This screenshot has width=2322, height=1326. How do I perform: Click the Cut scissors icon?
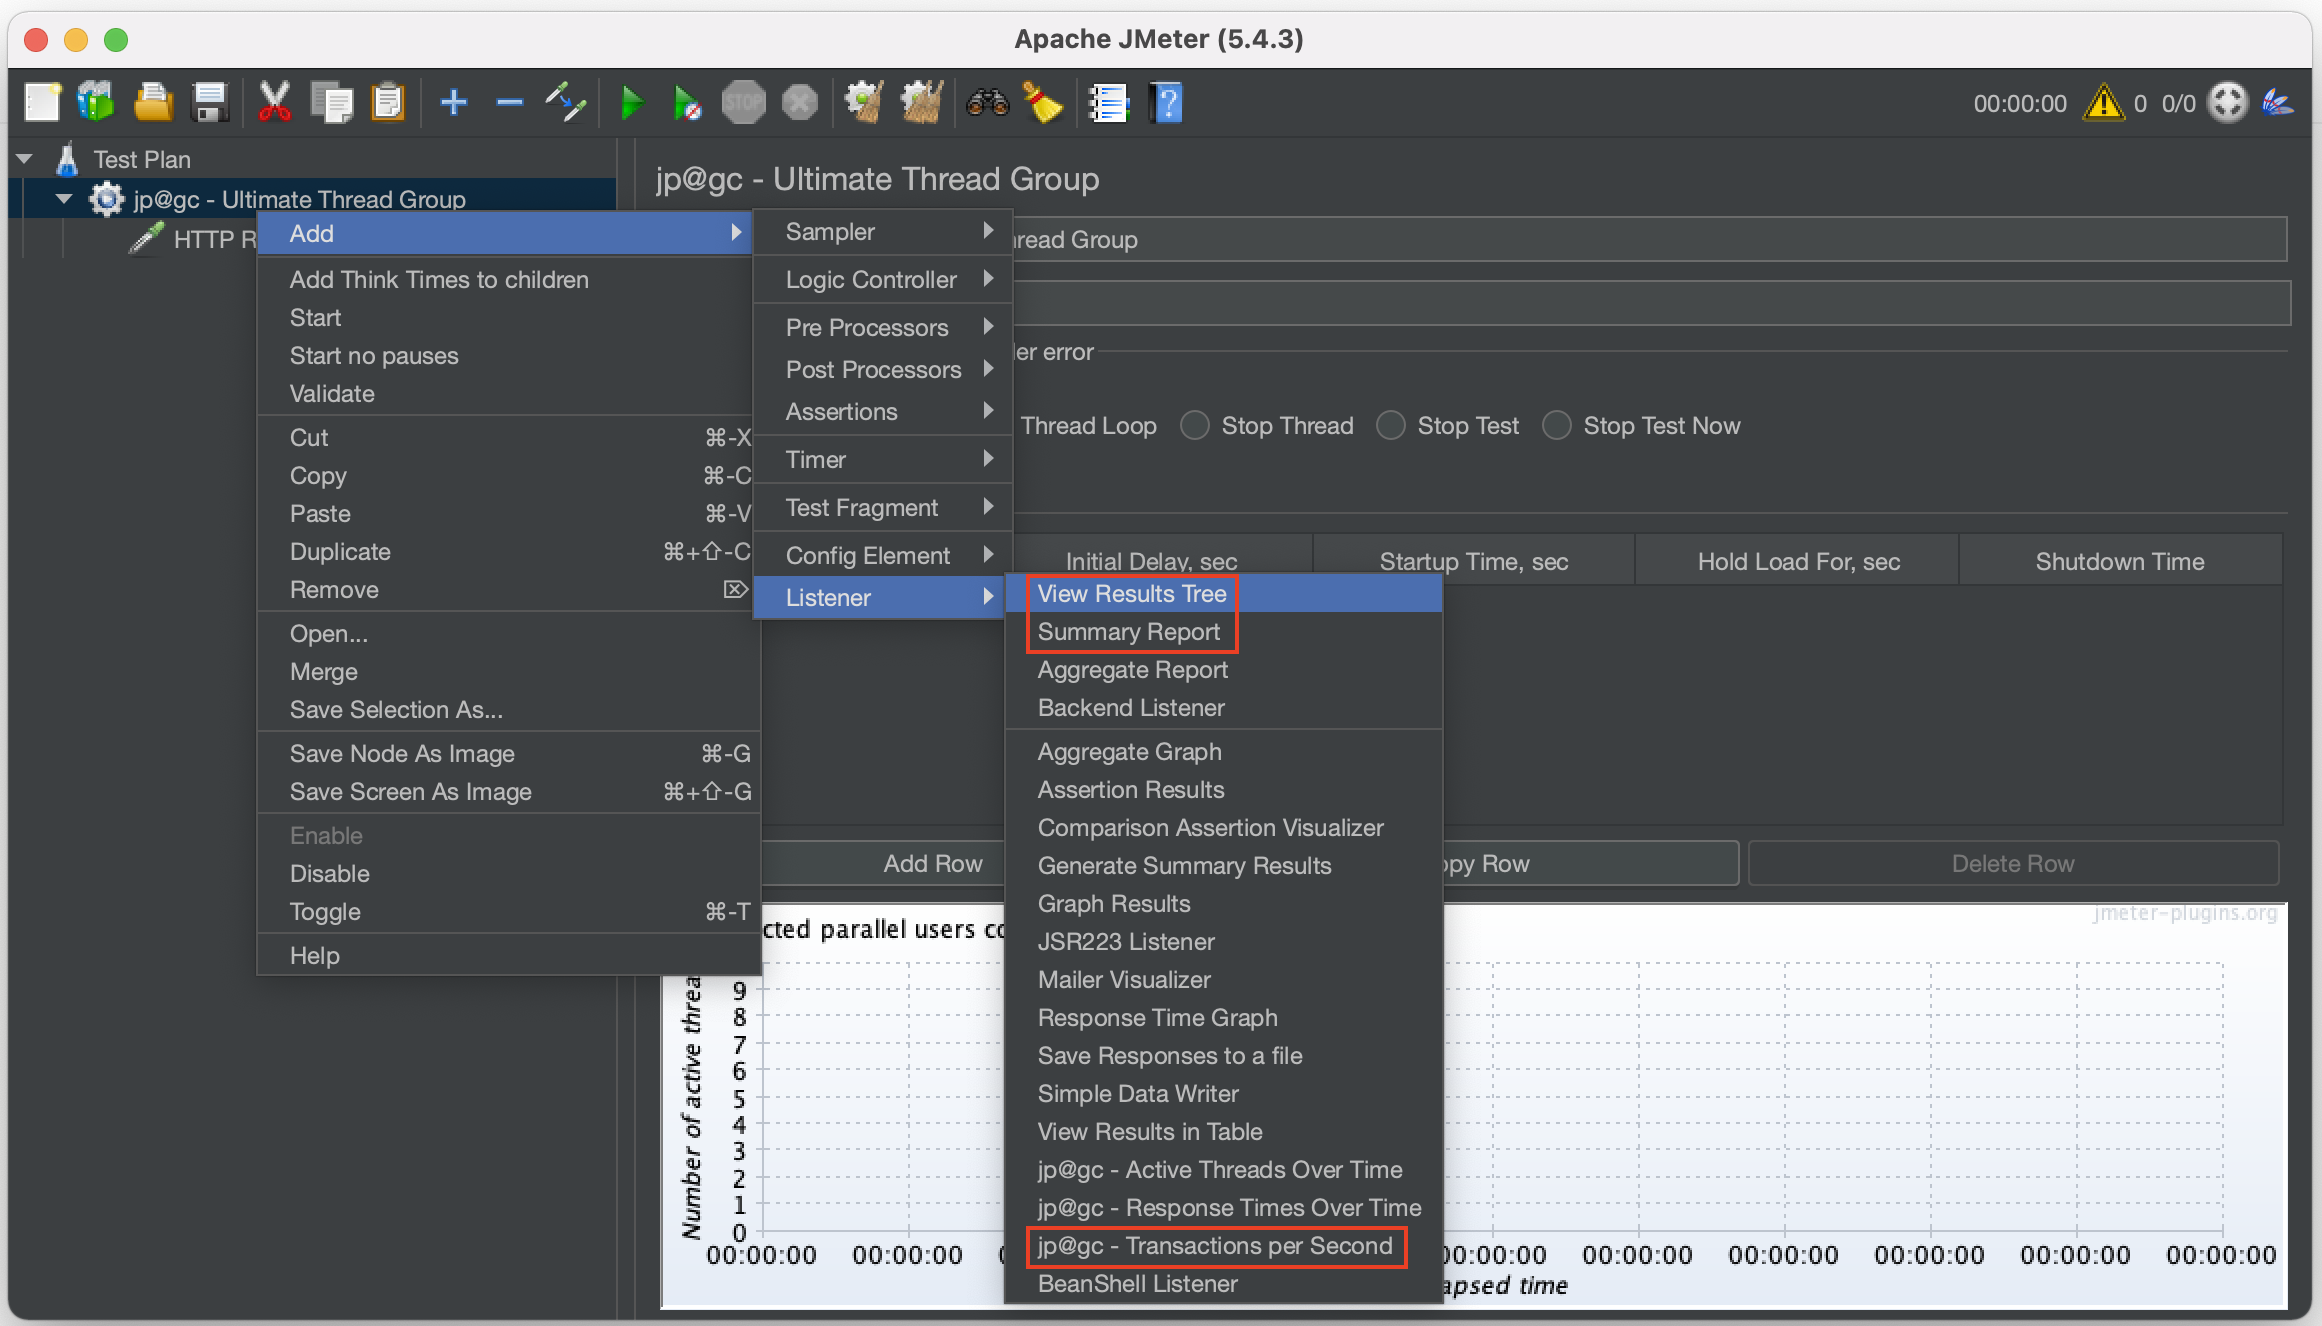tap(274, 102)
